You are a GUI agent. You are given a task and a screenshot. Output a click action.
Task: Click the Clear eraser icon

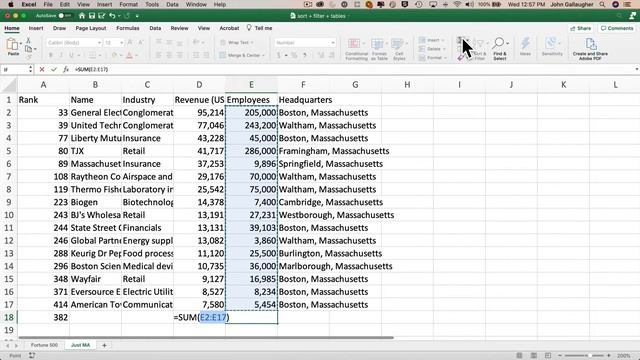coord(461,58)
